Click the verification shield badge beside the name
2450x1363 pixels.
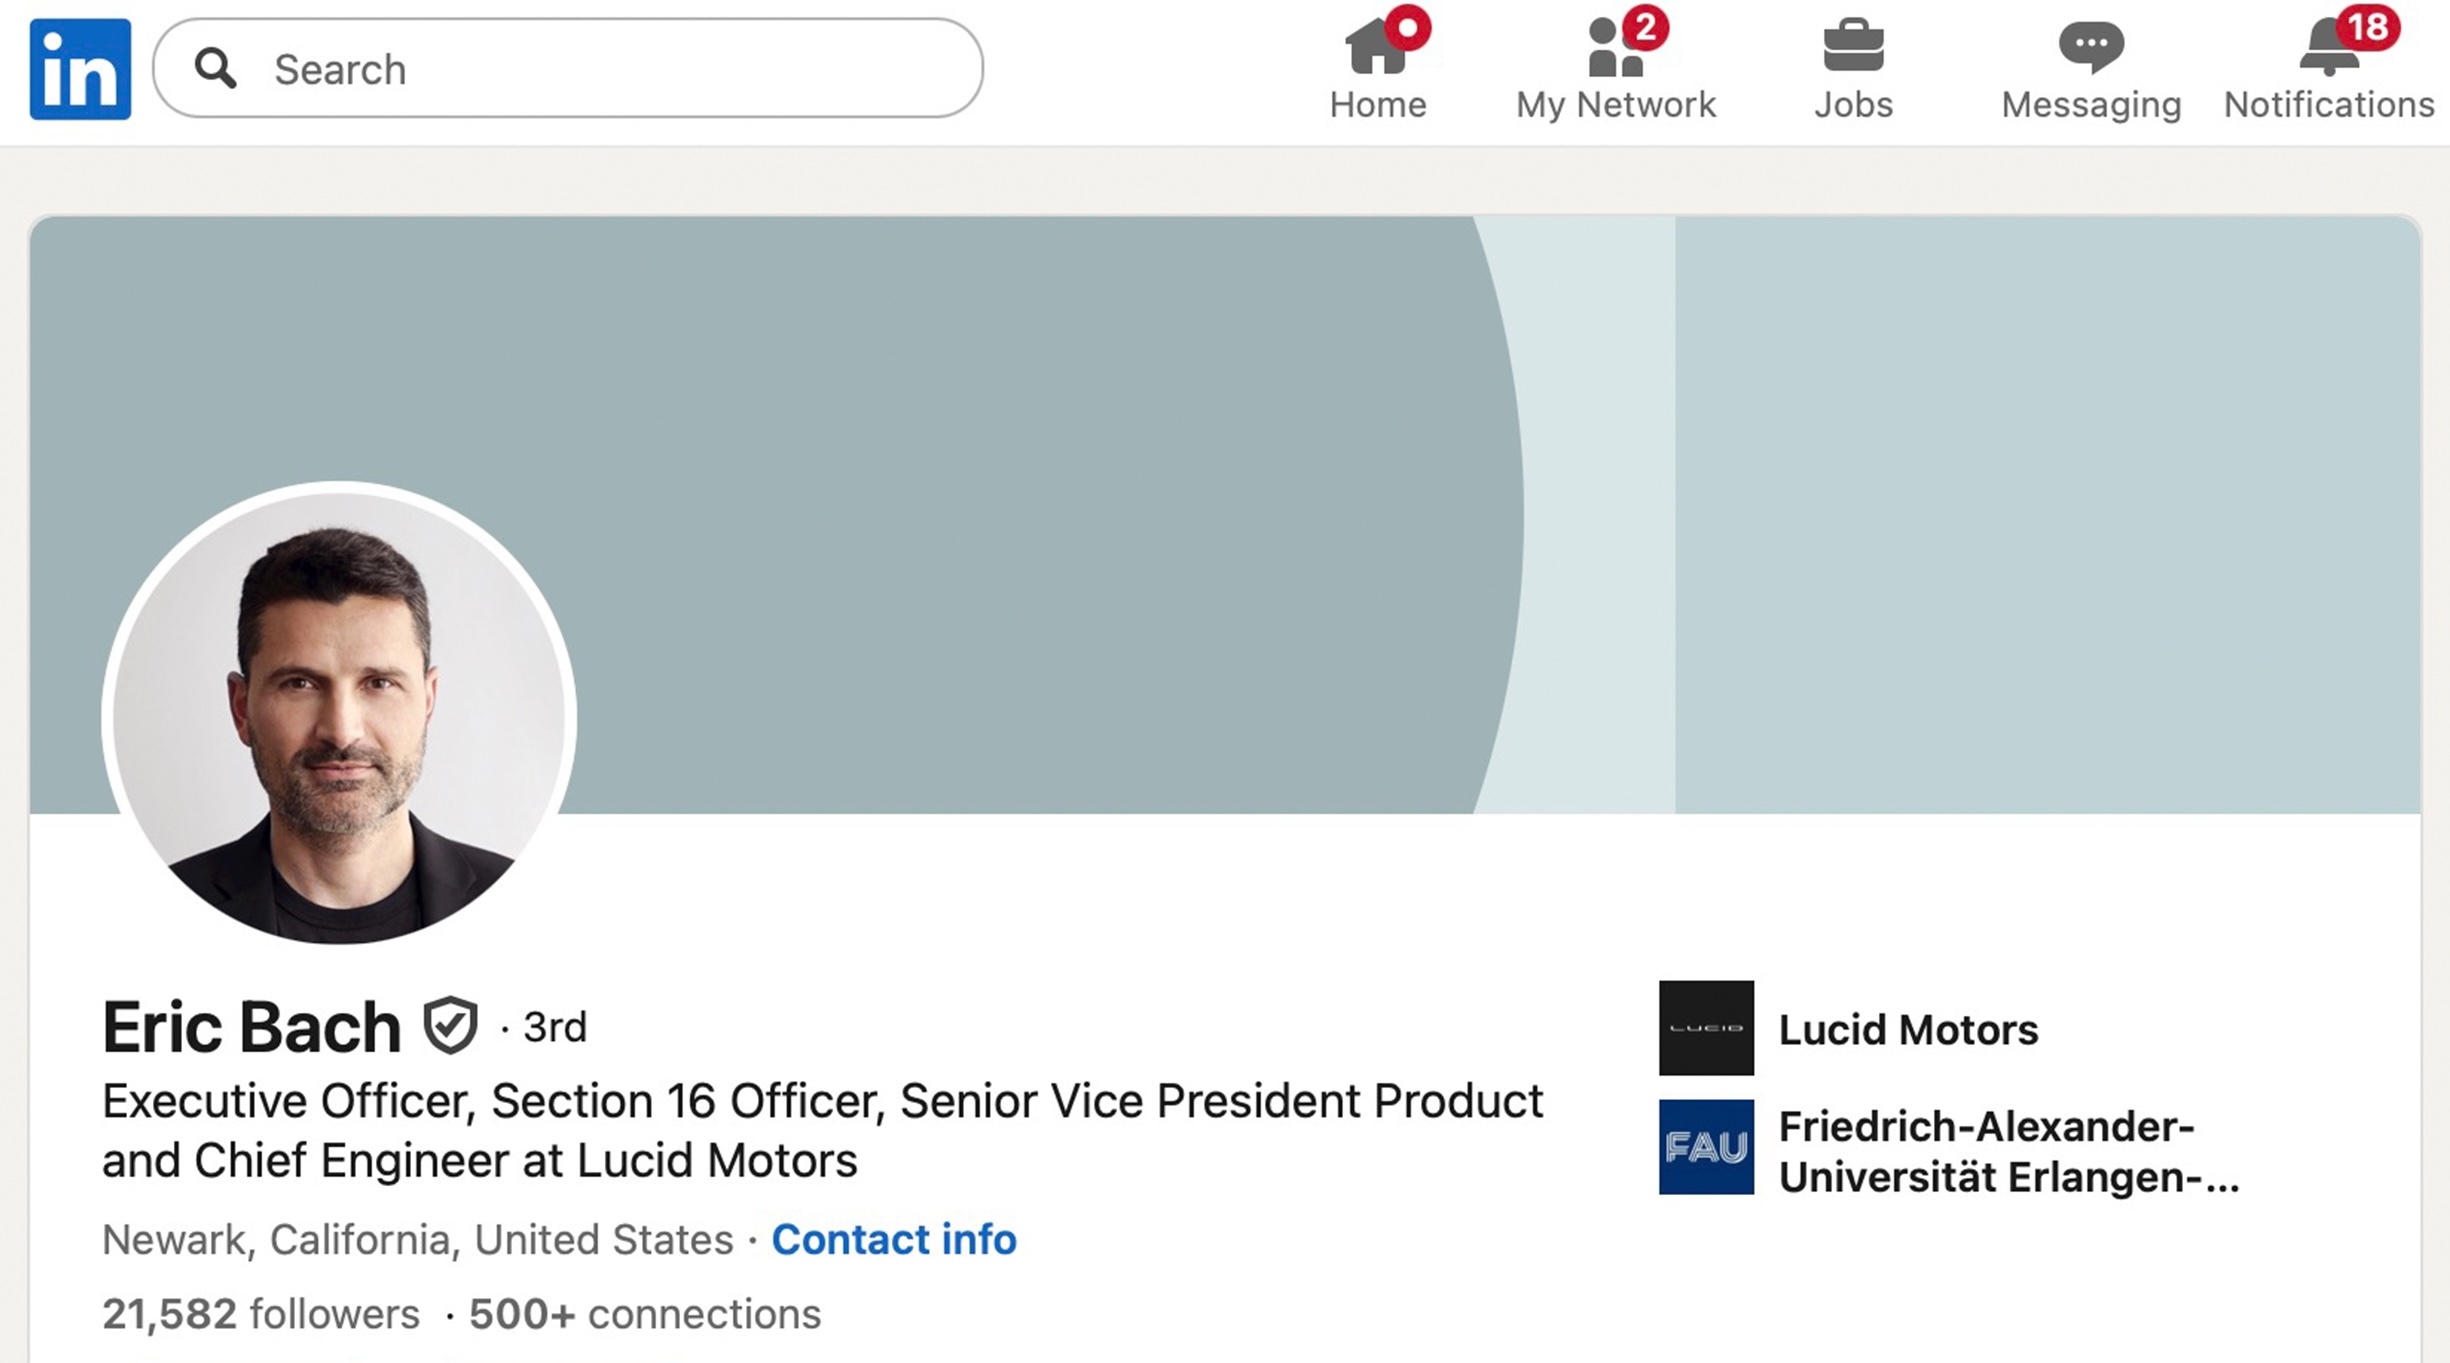point(450,1025)
